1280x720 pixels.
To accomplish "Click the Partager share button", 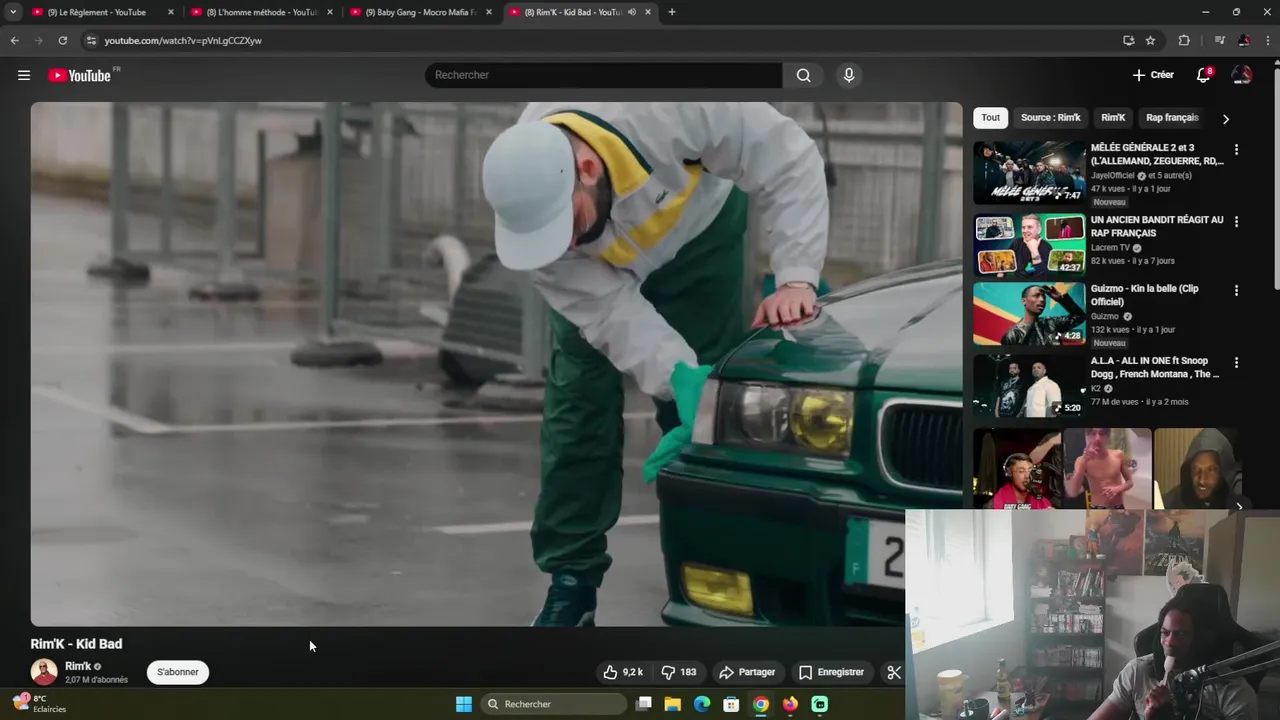I will click(747, 672).
